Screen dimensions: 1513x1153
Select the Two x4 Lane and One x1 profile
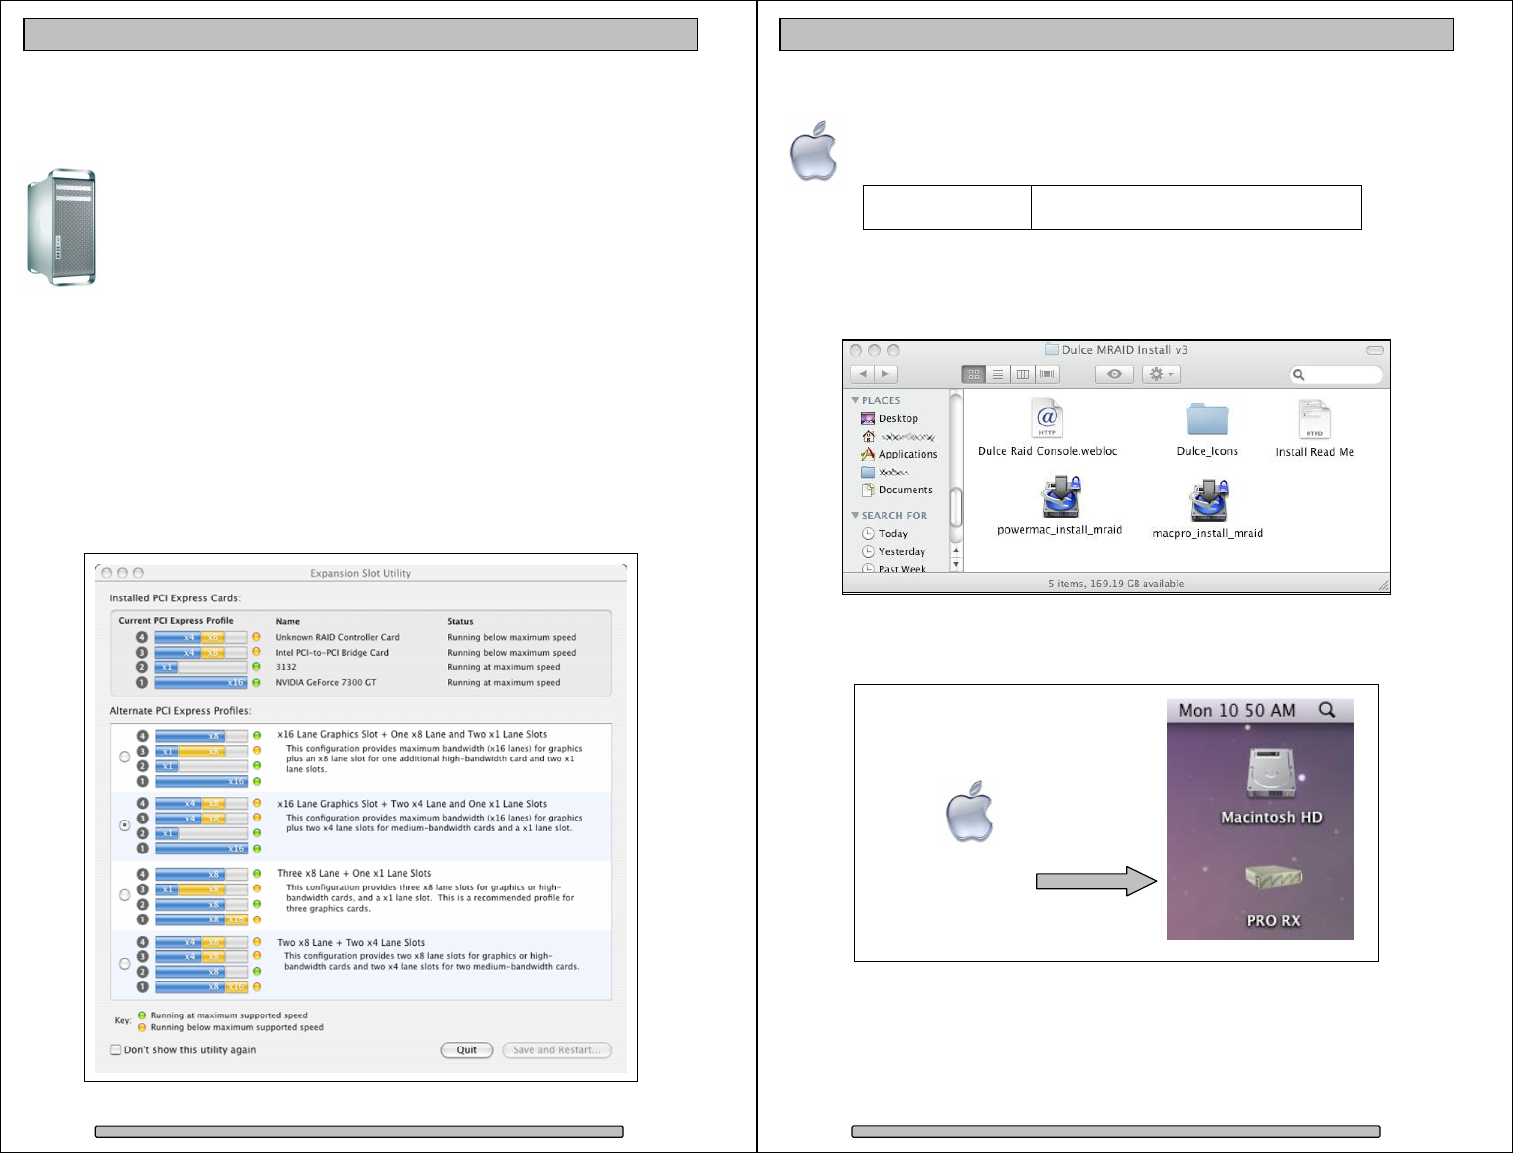pyautogui.click(x=125, y=826)
